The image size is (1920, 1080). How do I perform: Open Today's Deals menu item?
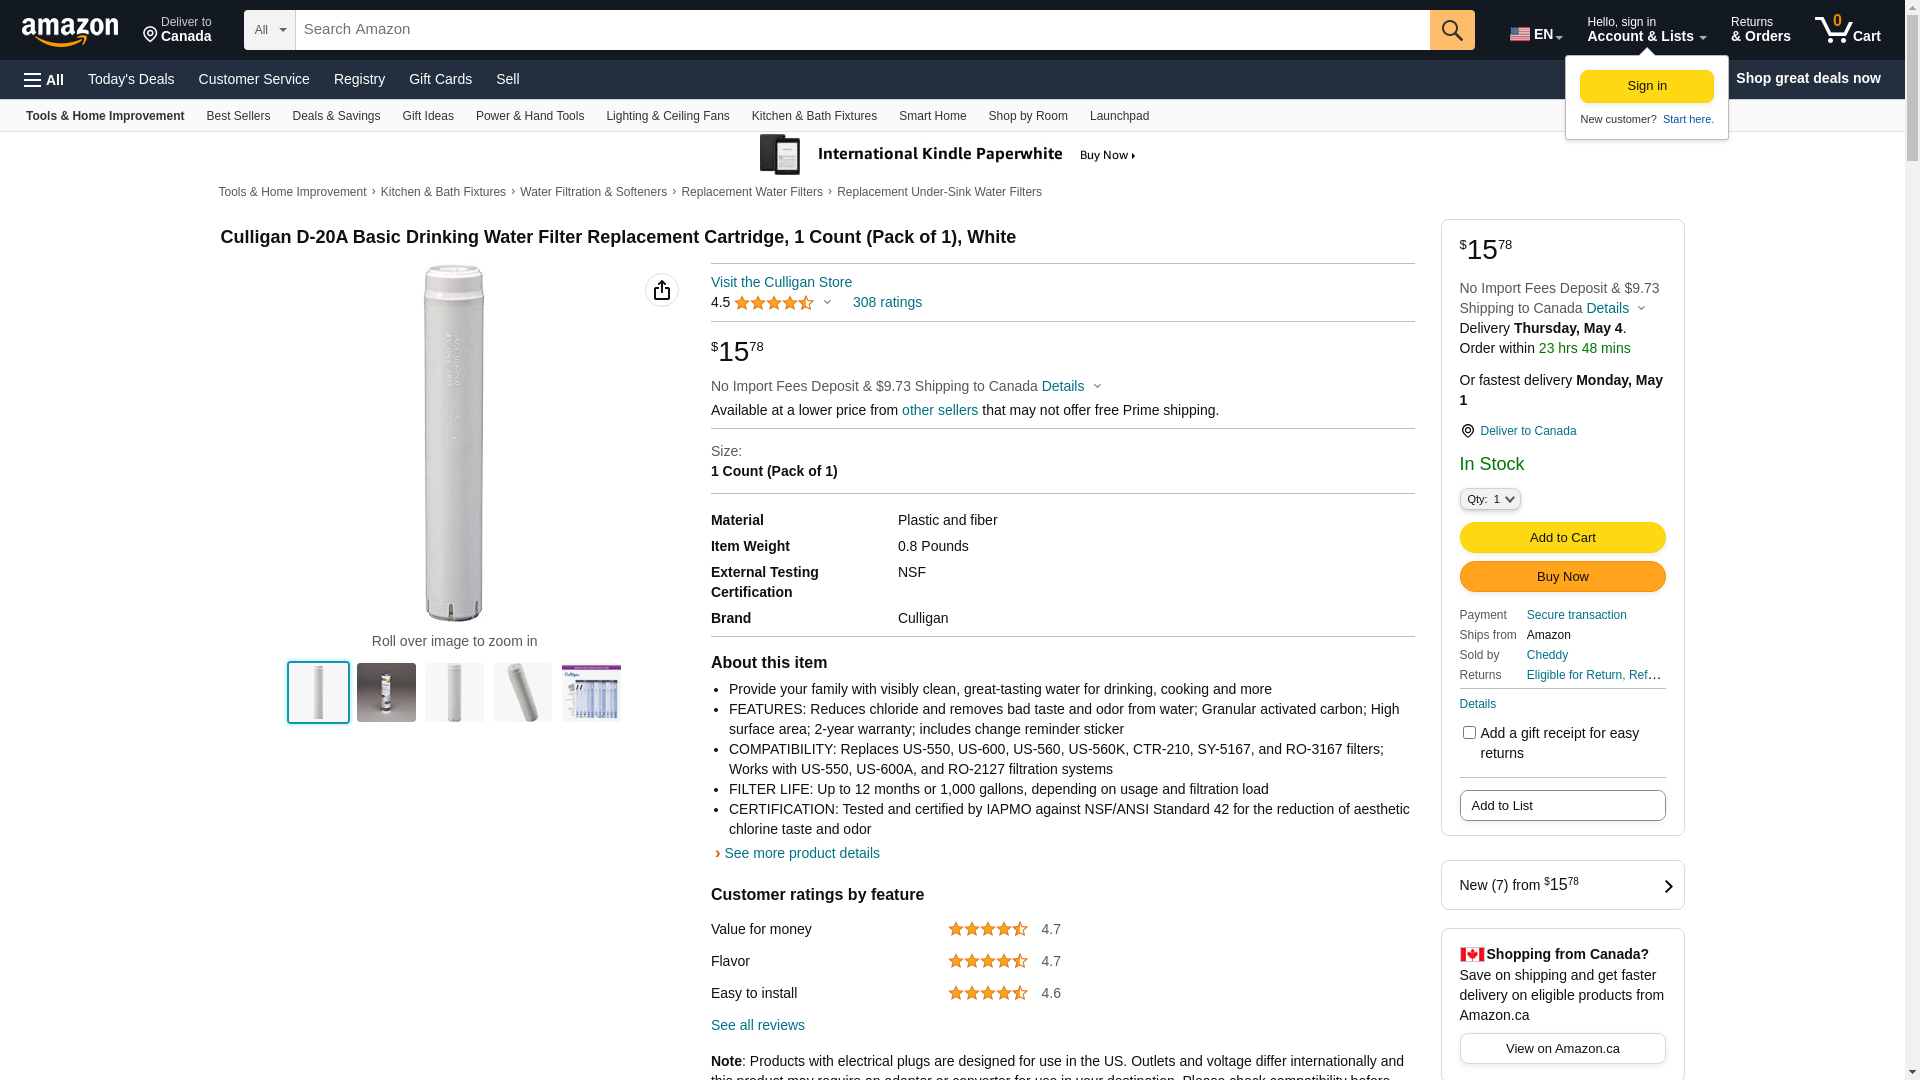pyautogui.click(x=131, y=79)
